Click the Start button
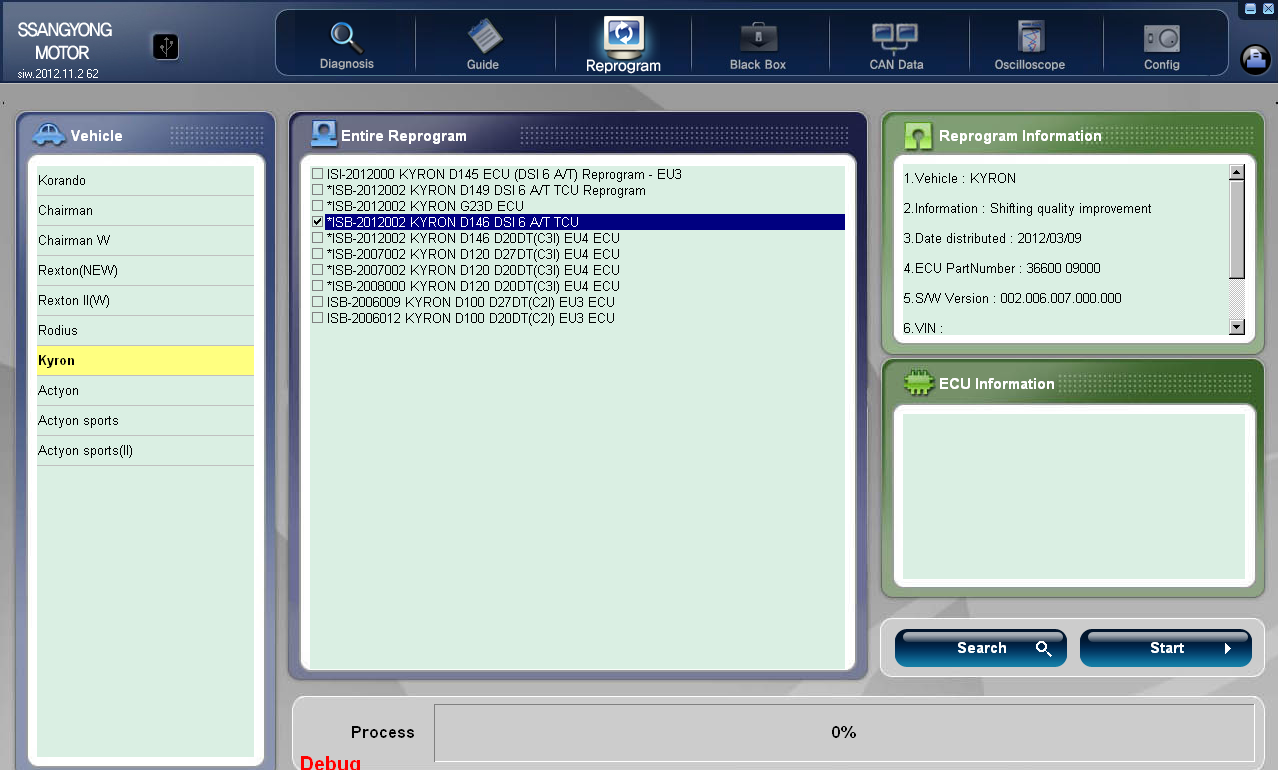This screenshot has width=1278, height=770. coord(1166,648)
